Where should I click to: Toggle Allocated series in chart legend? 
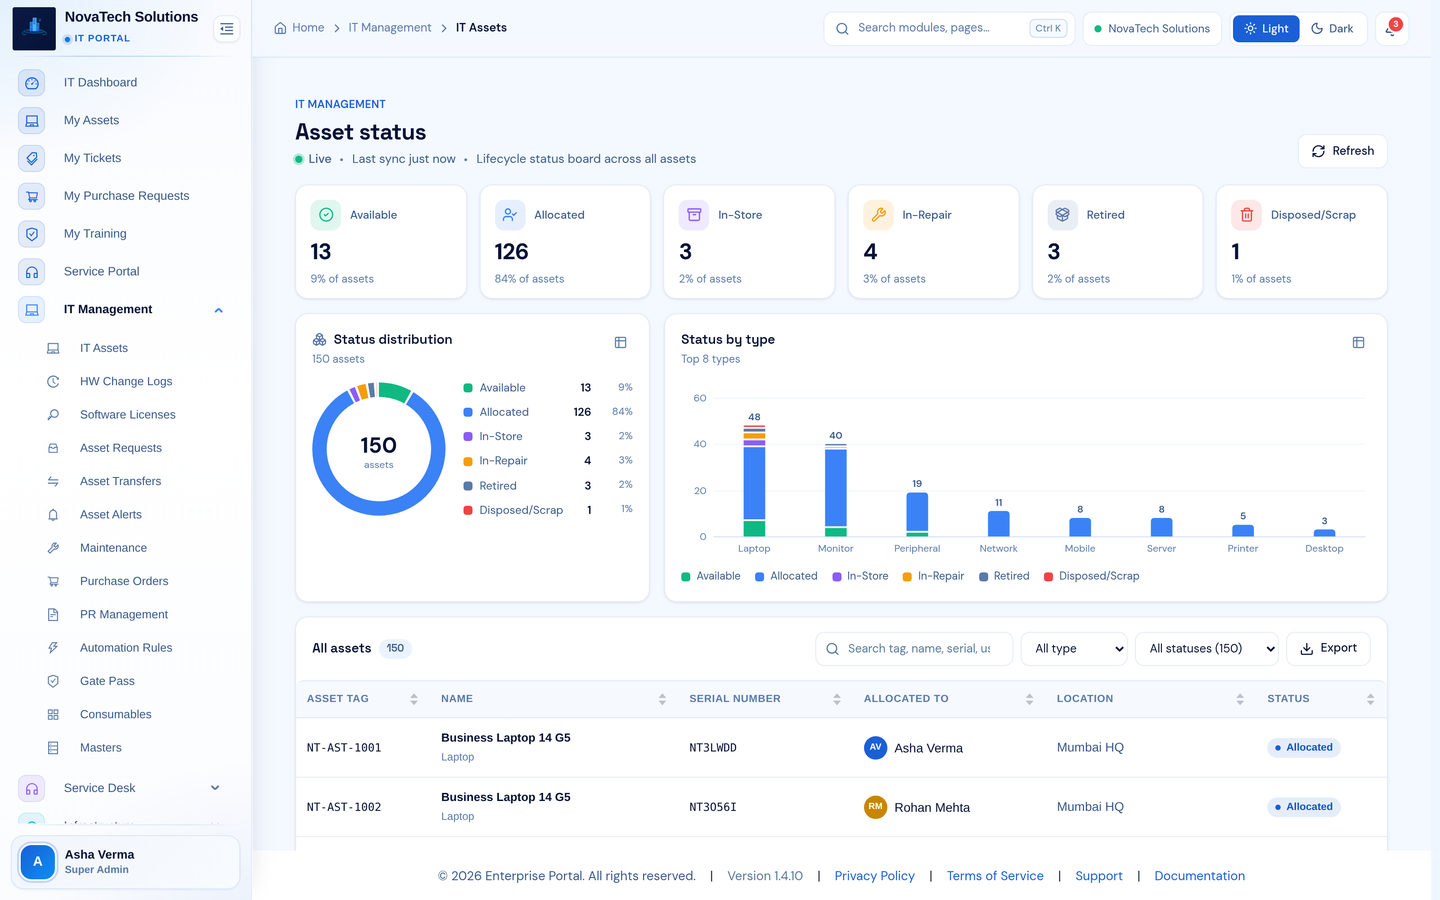click(786, 576)
